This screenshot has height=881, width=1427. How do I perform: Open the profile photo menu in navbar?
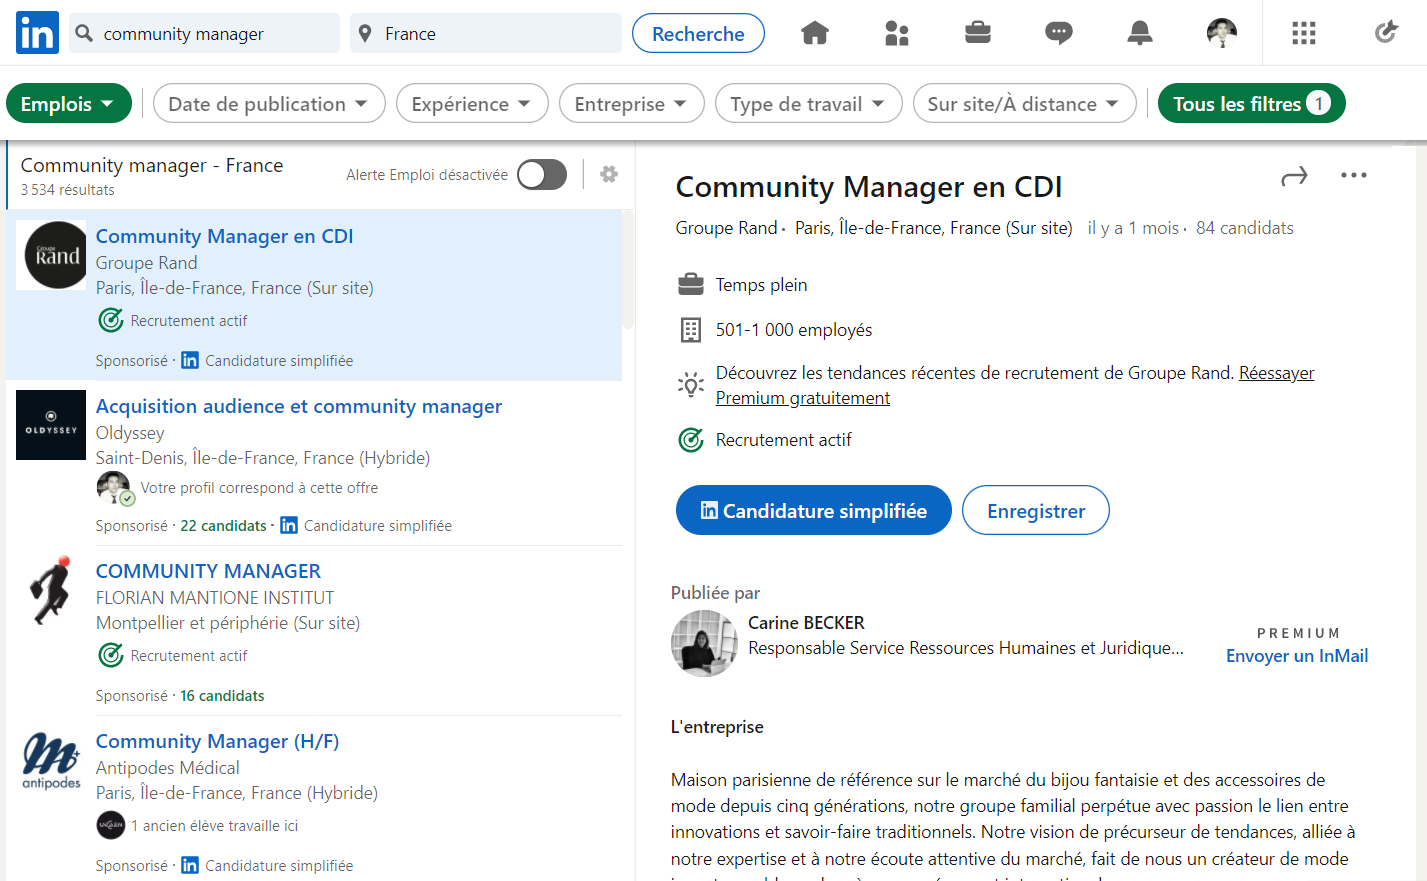point(1221,33)
